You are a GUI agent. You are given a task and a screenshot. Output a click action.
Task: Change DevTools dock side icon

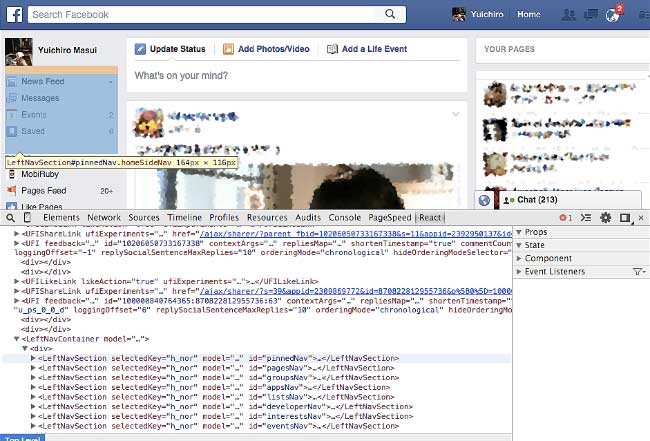[x=625, y=218]
